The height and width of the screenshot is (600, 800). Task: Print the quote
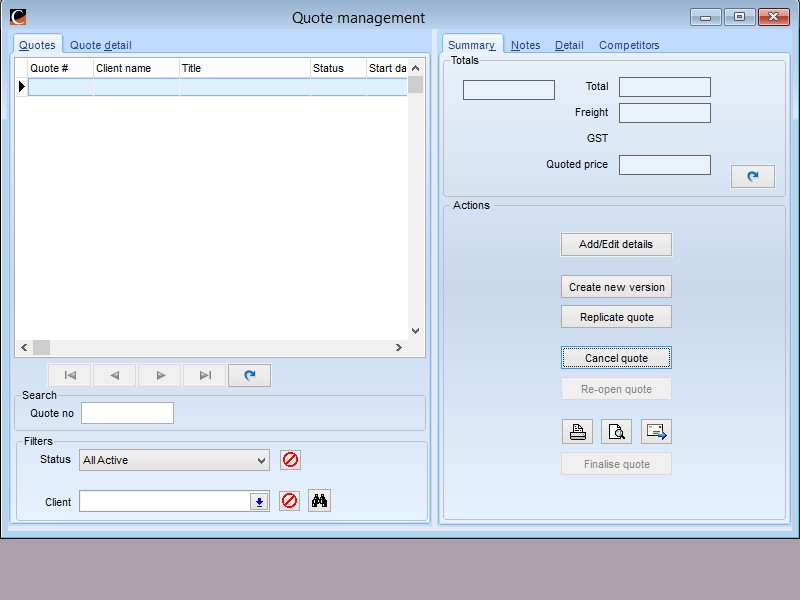click(x=578, y=432)
